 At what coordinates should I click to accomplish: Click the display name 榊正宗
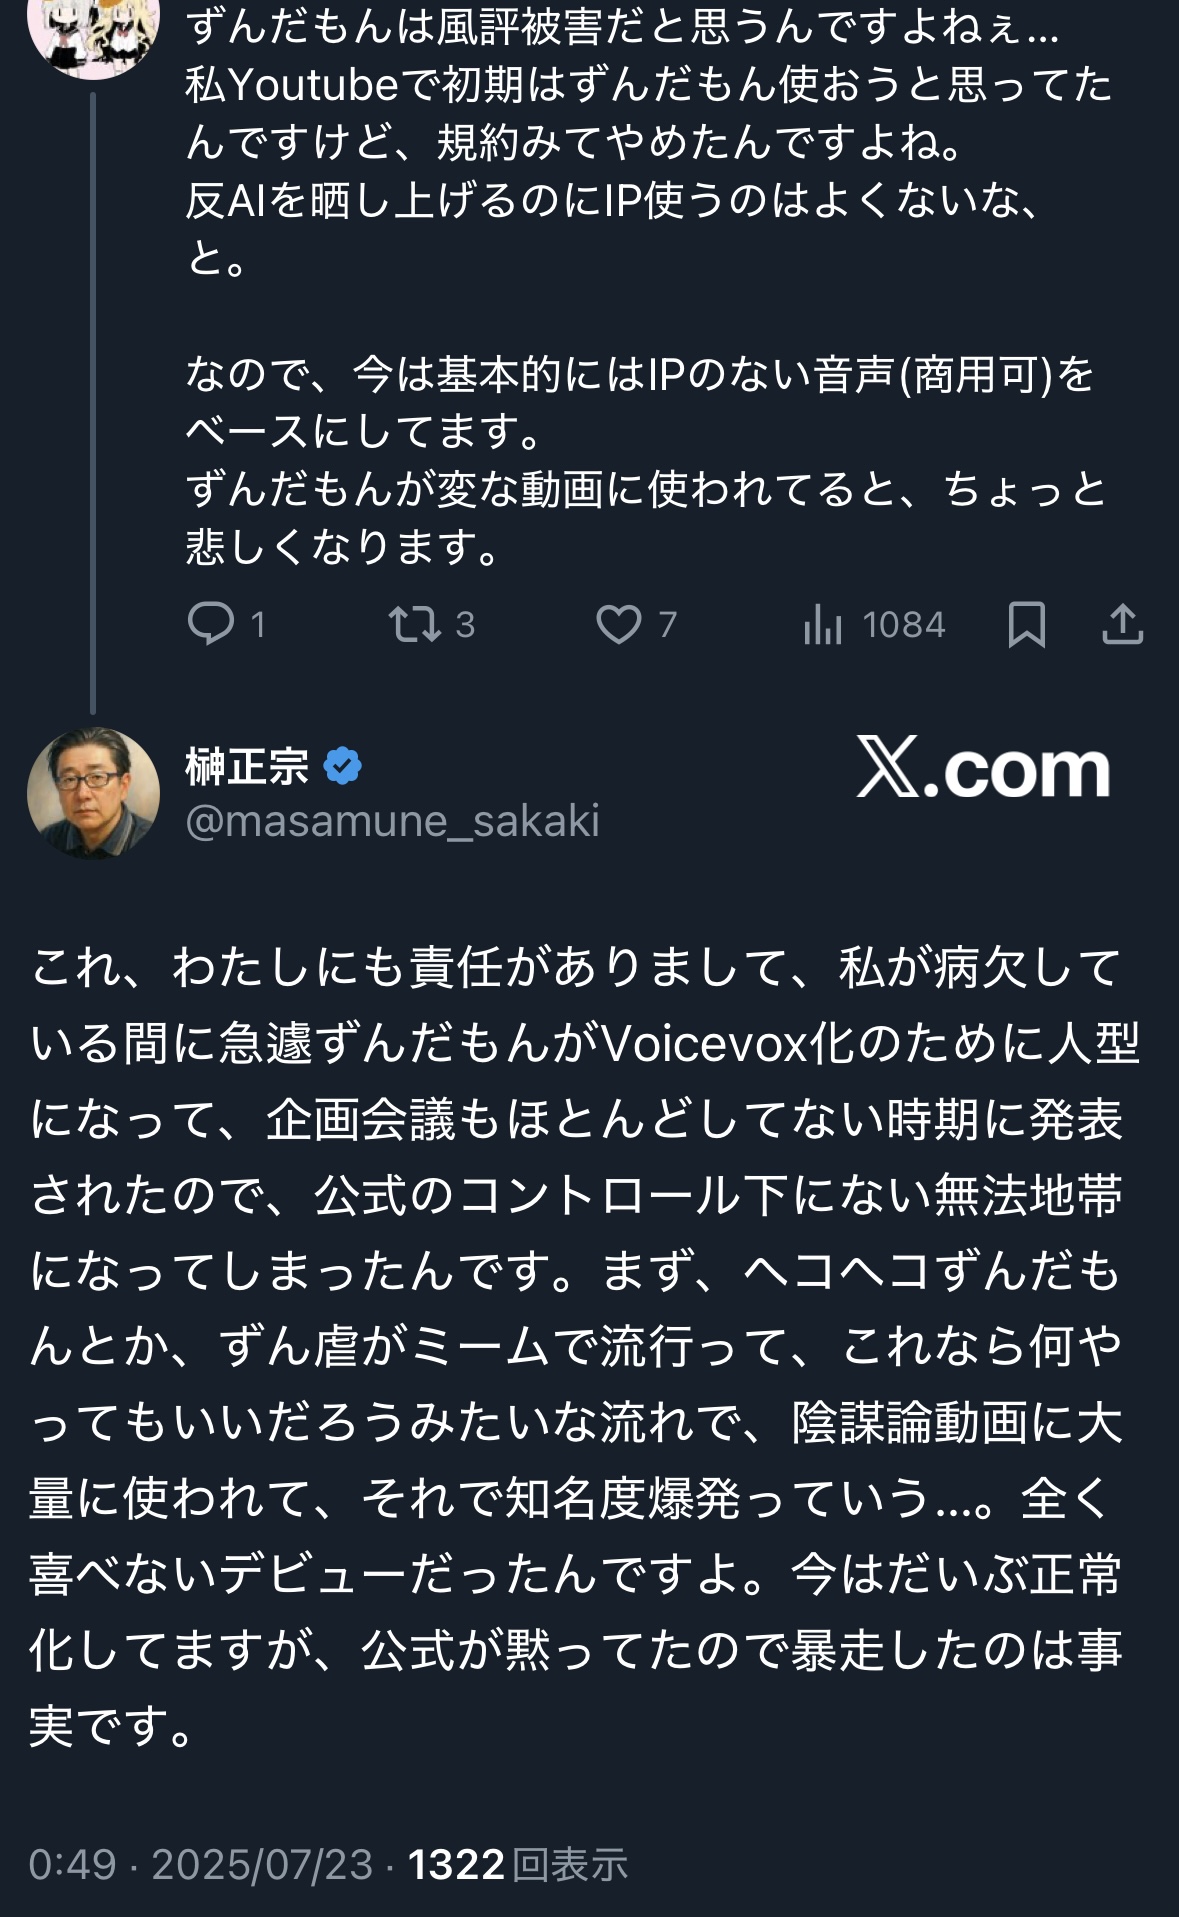coord(247,767)
